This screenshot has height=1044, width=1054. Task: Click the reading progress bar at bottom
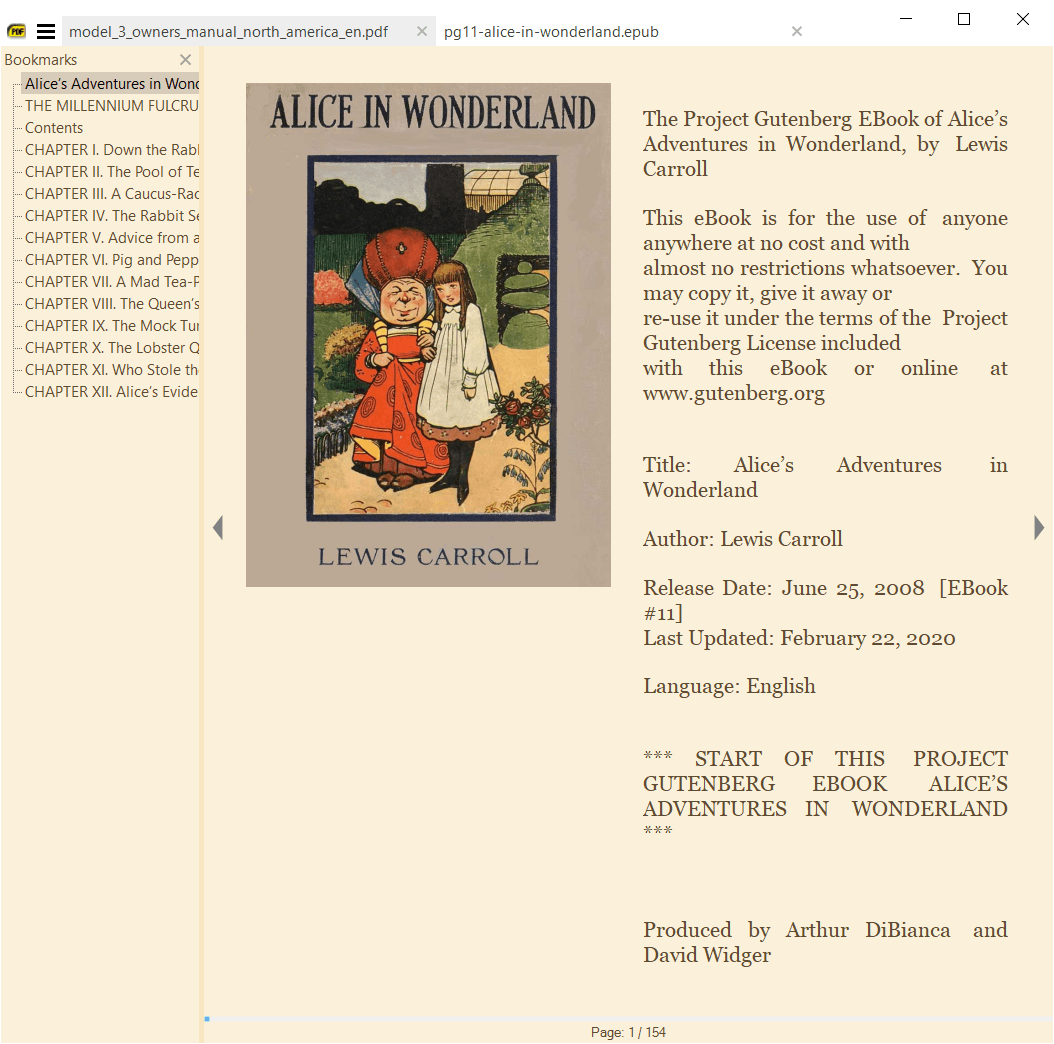628,1019
